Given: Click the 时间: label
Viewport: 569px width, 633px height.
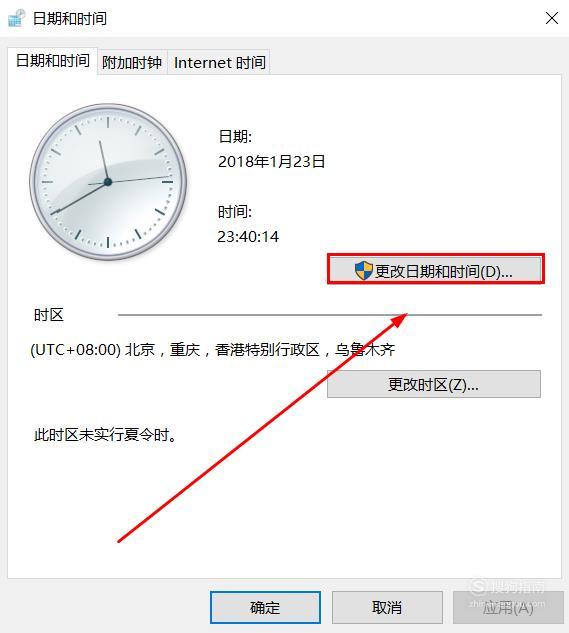Looking at the screenshot, I should click(x=235, y=212).
